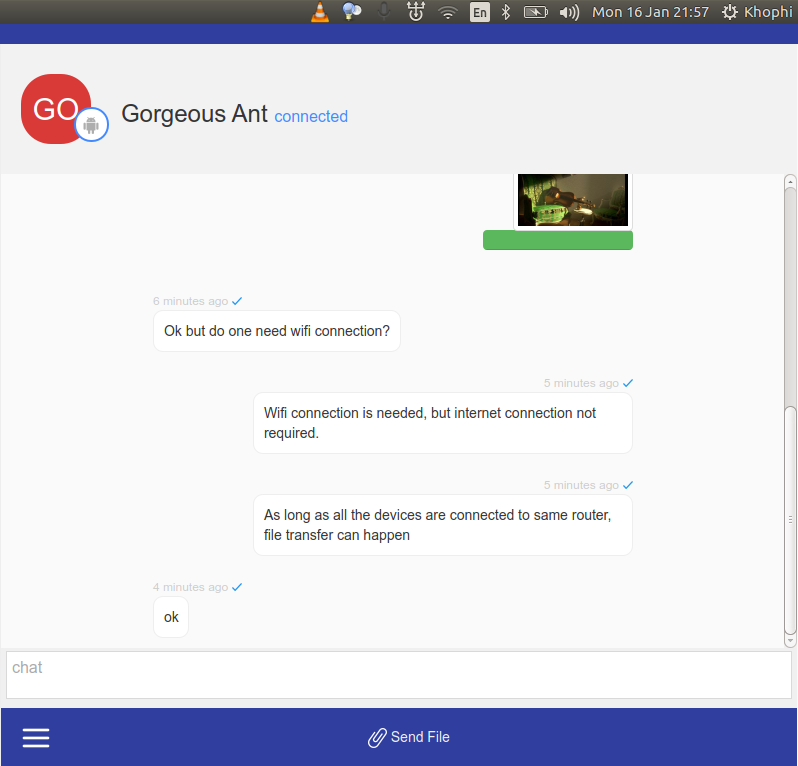This screenshot has height=766, width=798.
Task: Click the Android device badge icon
Action: pos(92,125)
